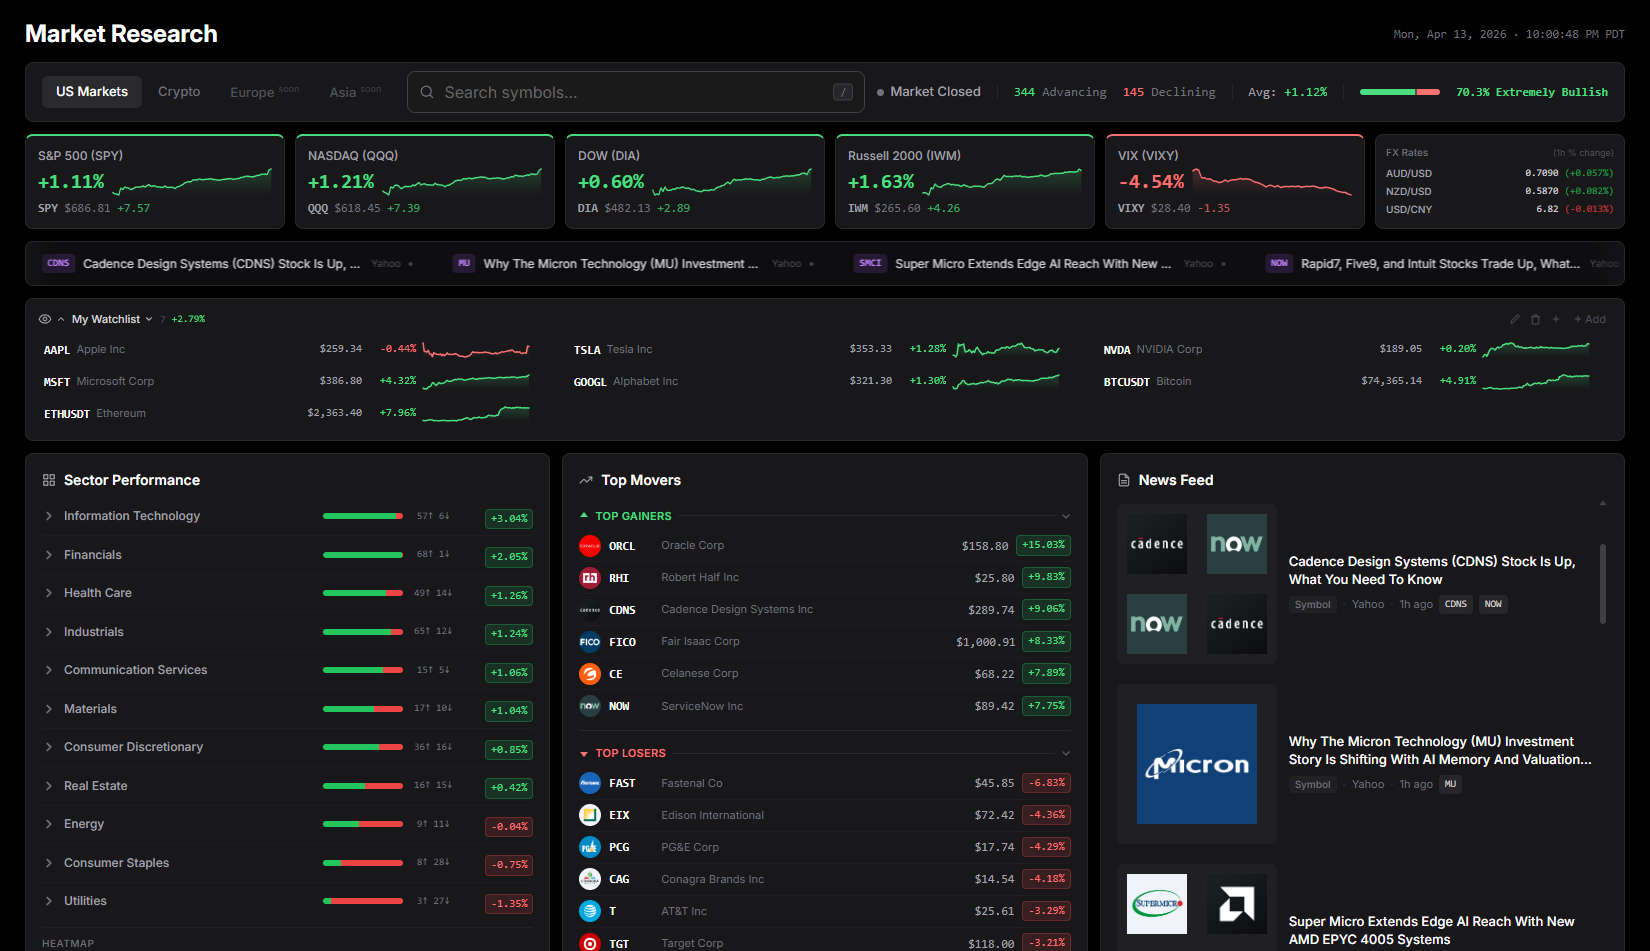The image size is (1650, 951).
Task: Expand the Financials sector row
Action: (x=287, y=555)
